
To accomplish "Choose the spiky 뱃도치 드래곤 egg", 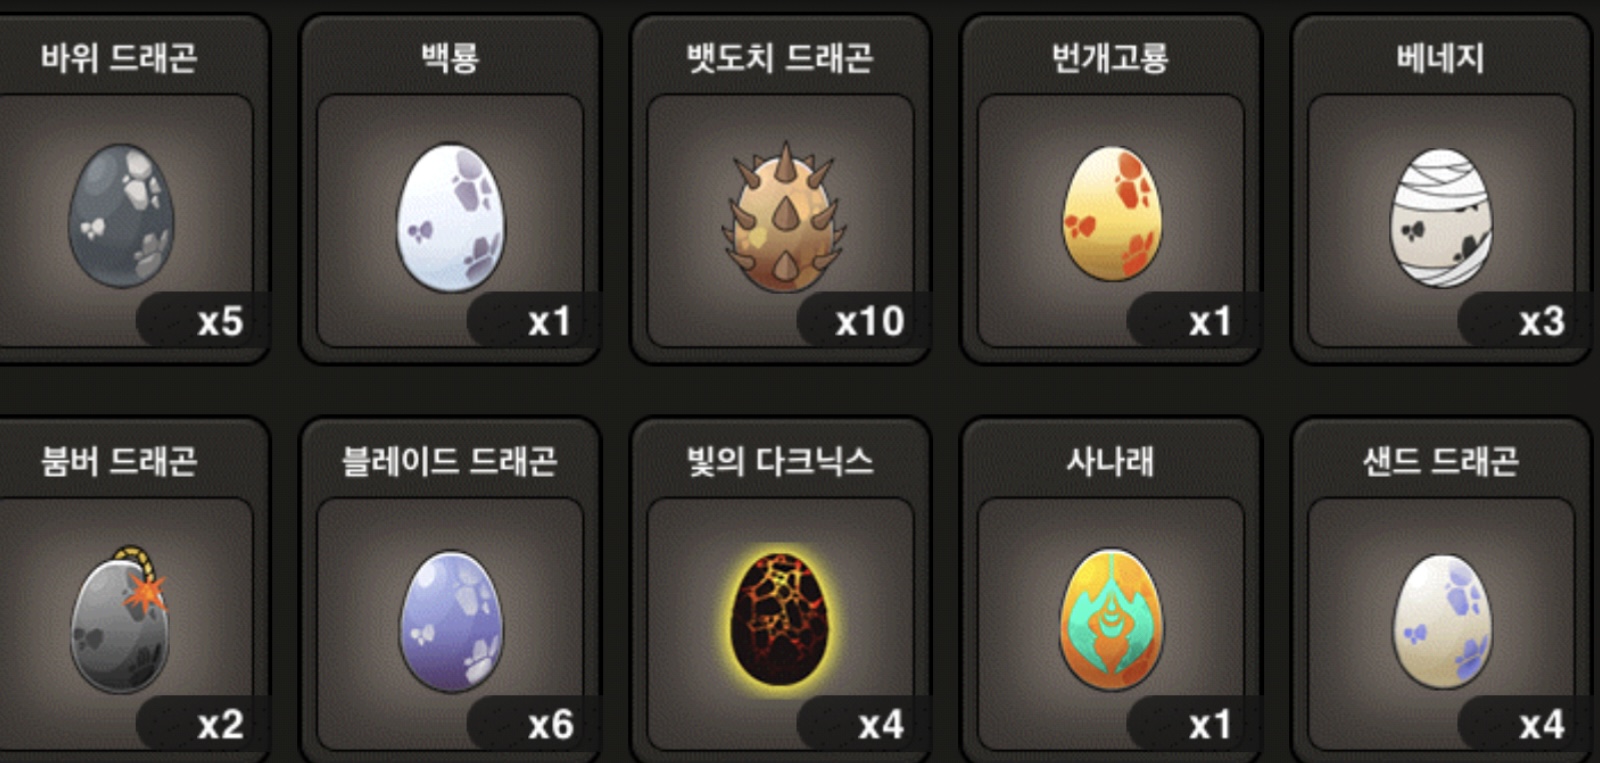I will 783,215.
